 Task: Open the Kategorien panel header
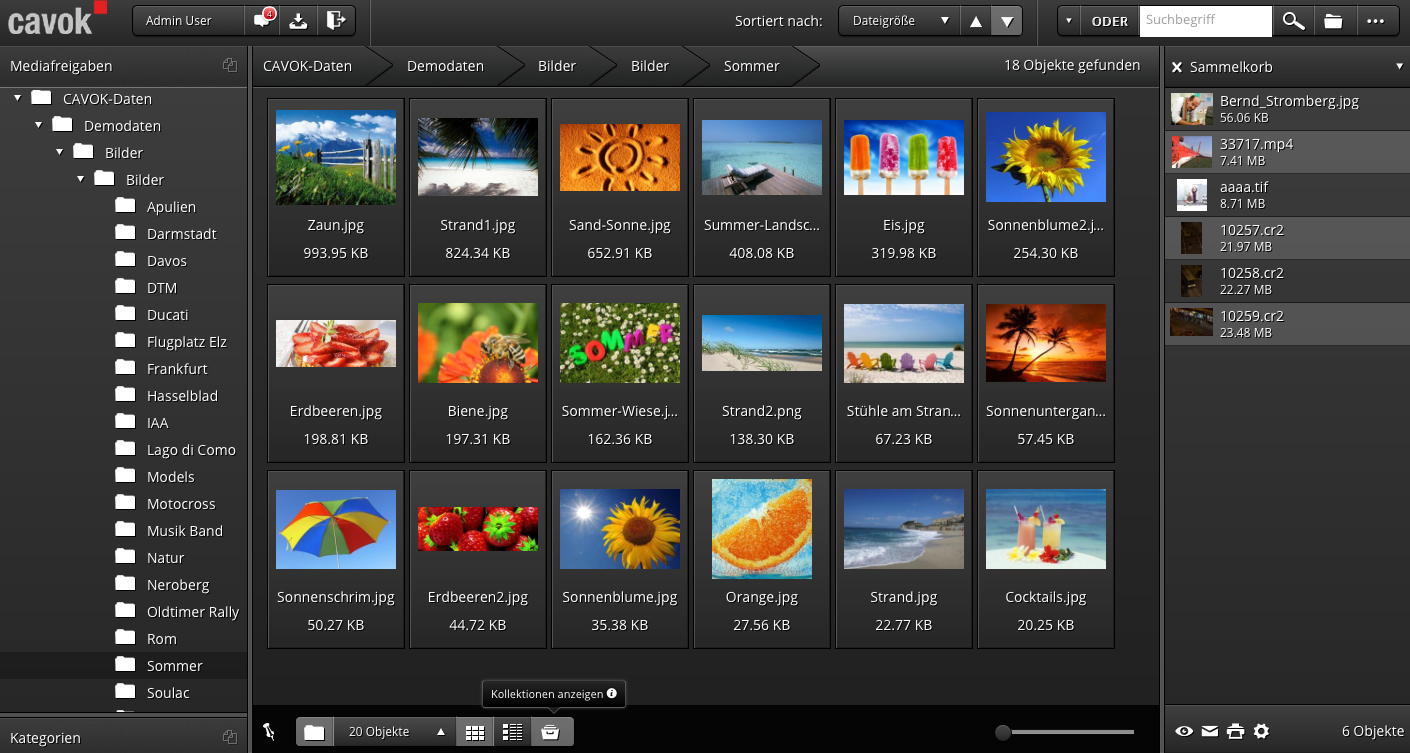[123, 737]
